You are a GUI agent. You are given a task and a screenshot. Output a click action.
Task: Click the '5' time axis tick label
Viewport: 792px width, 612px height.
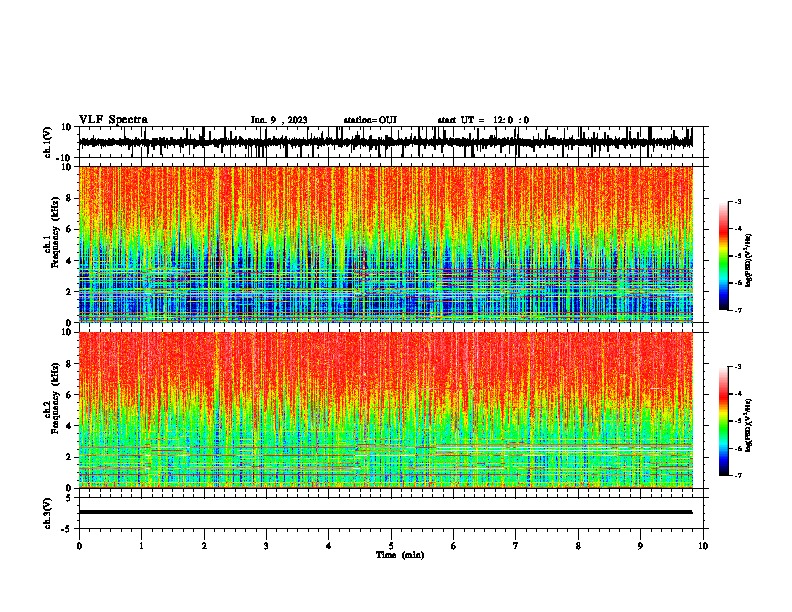point(391,546)
